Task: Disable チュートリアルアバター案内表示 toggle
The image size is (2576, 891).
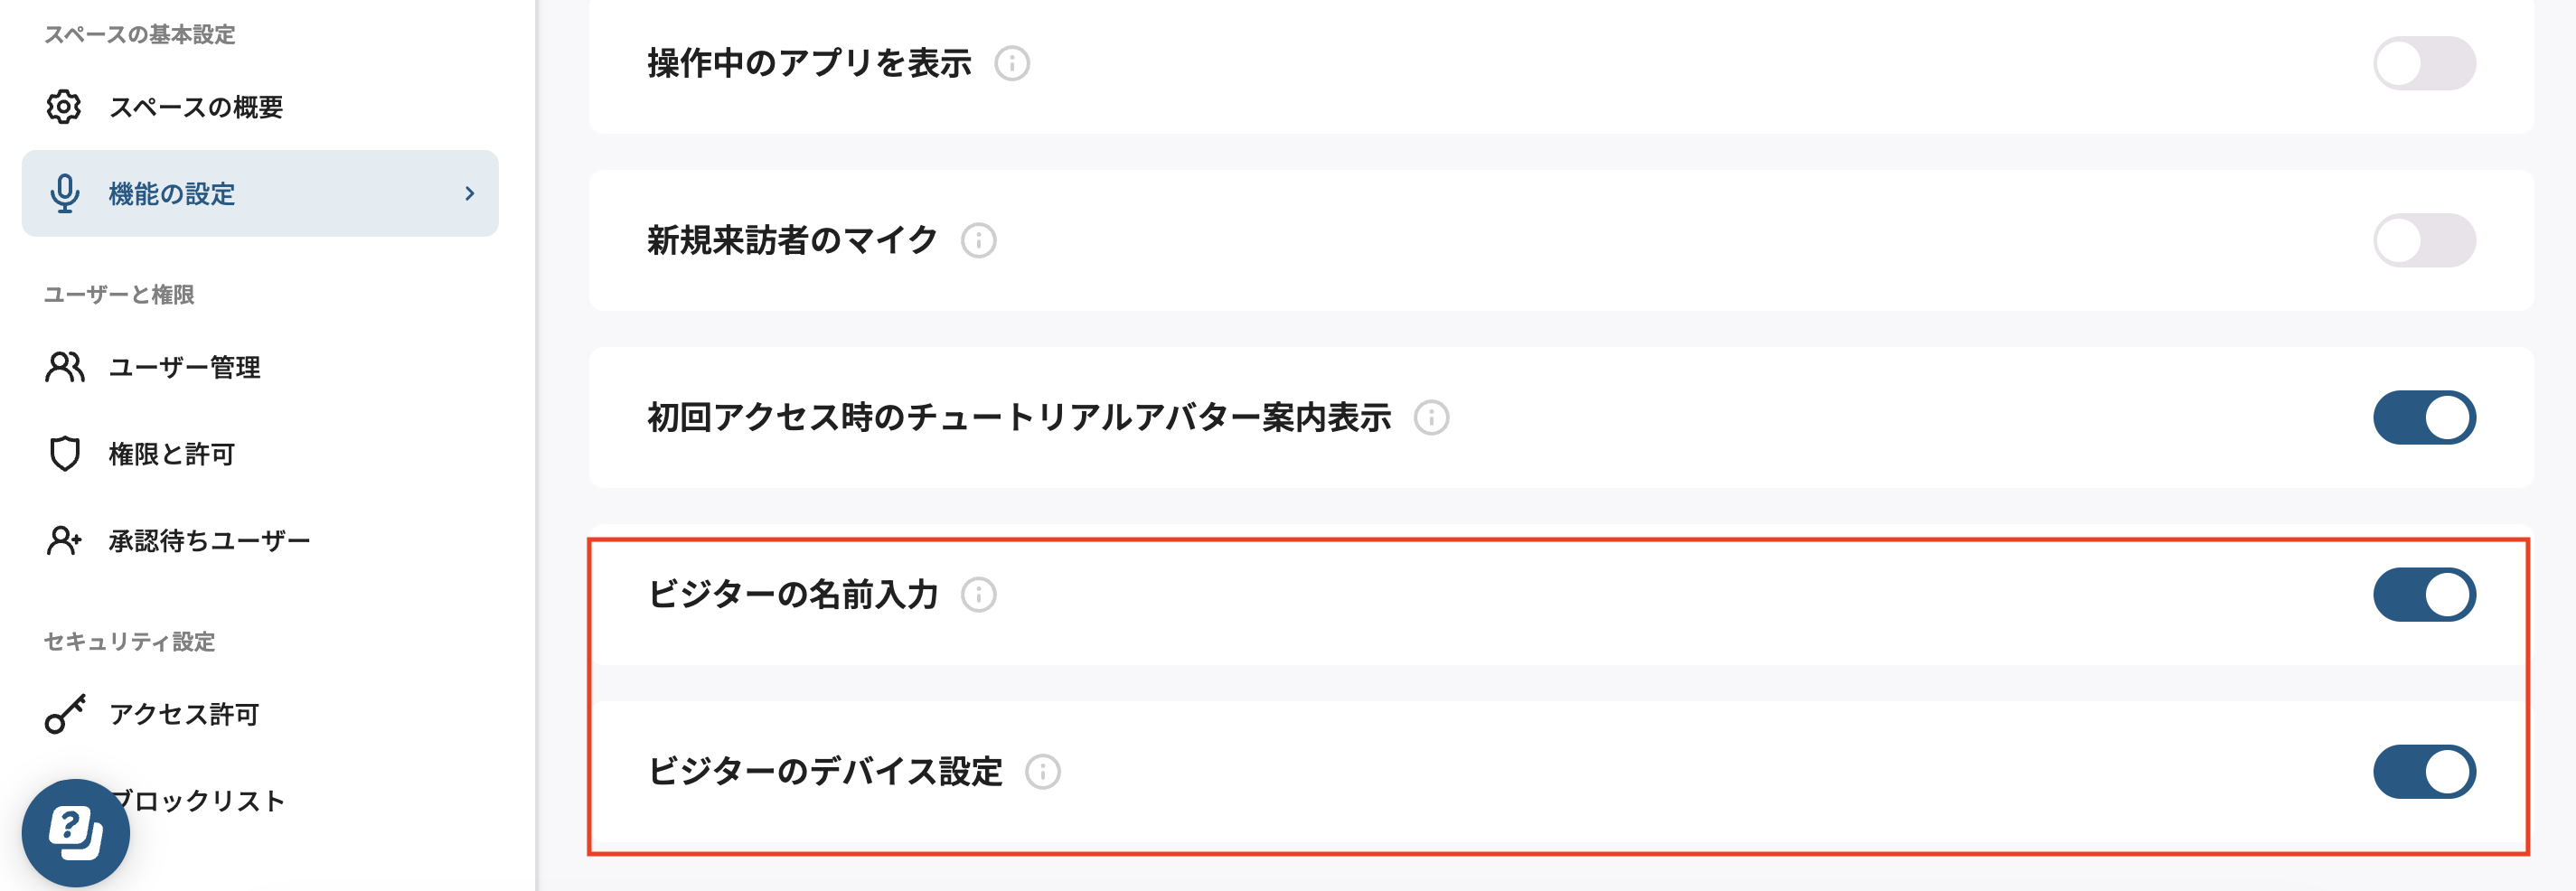Action: click(2423, 418)
